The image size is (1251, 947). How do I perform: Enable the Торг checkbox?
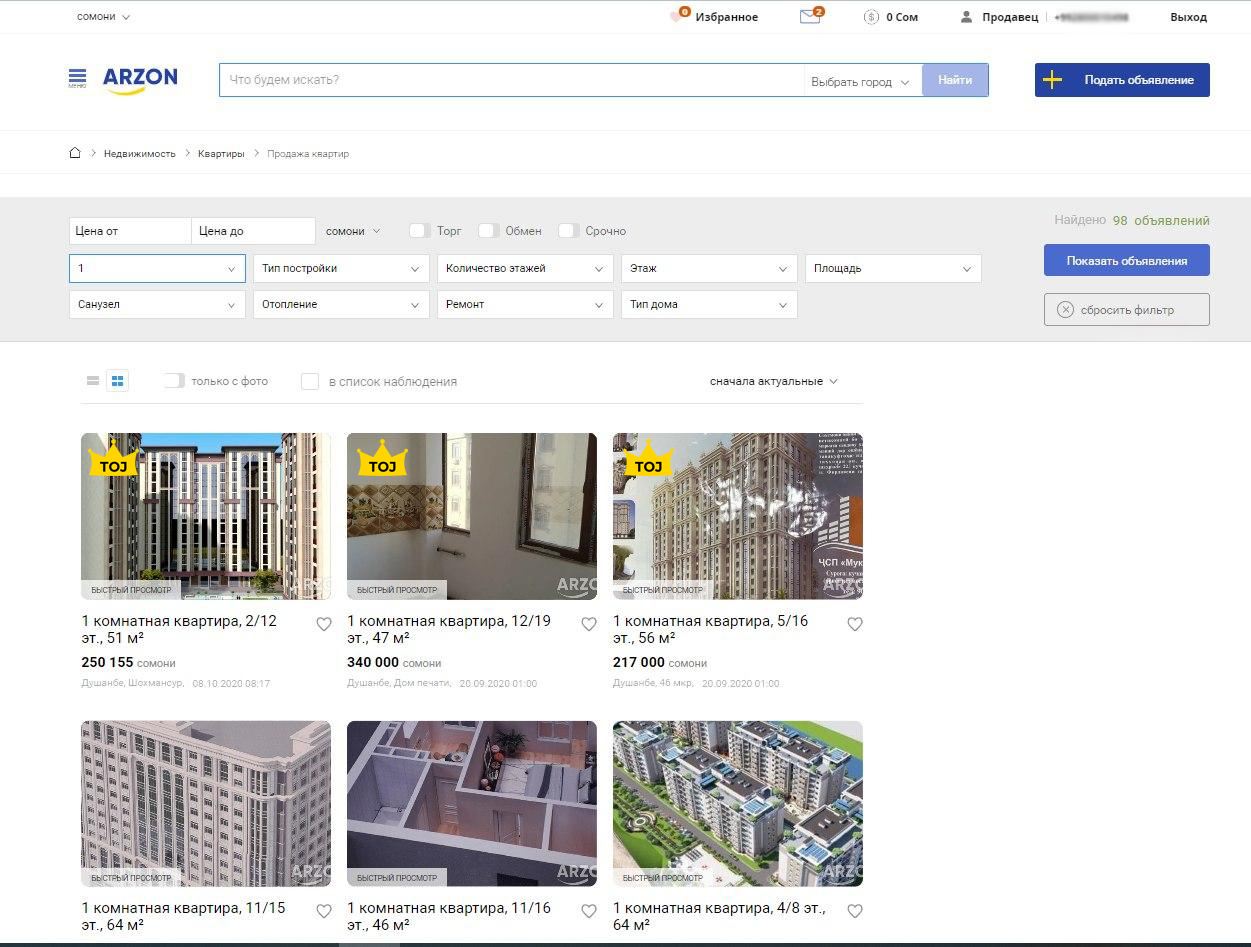coord(419,231)
